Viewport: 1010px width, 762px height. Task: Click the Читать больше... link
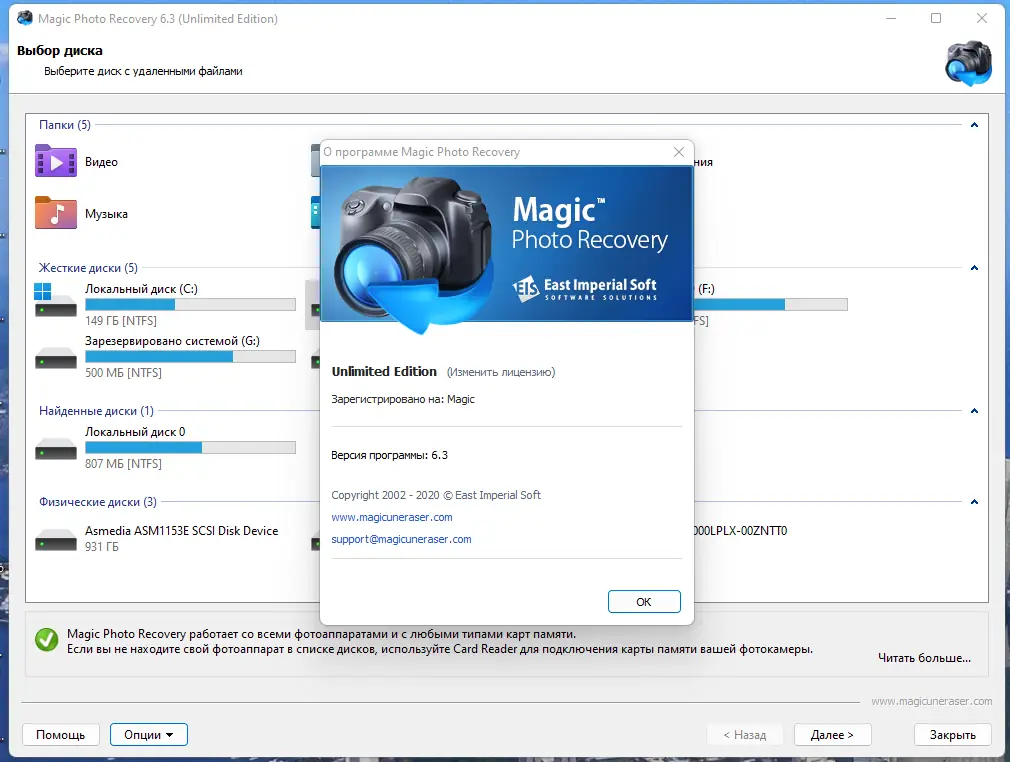tap(924, 658)
